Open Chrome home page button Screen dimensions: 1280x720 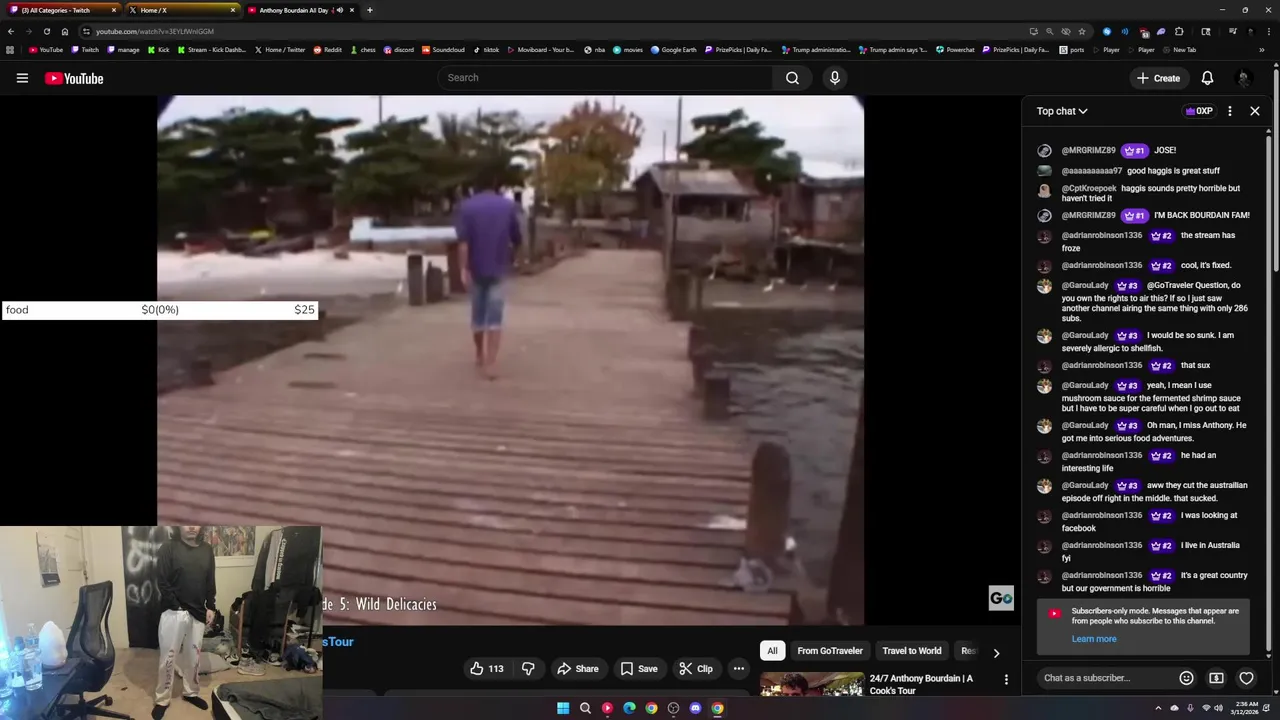pos(65,31)
